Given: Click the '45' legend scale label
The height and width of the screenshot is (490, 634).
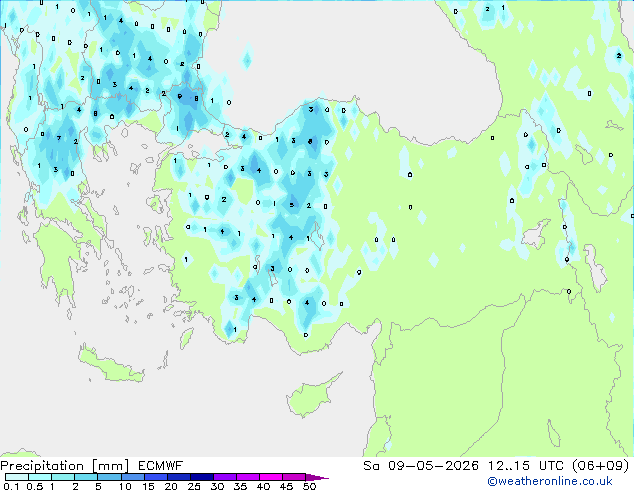Looking at the screenshot, I should (x=286, y=486).
